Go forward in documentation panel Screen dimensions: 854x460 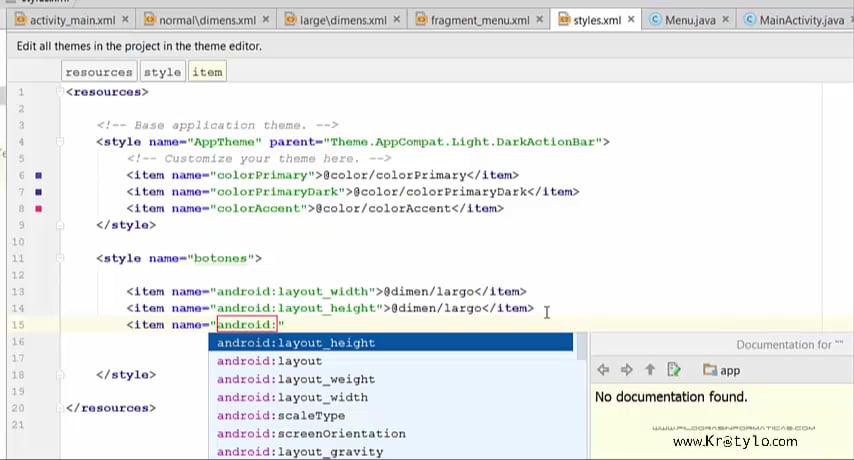pyautogui.click(x=627, y=370)
